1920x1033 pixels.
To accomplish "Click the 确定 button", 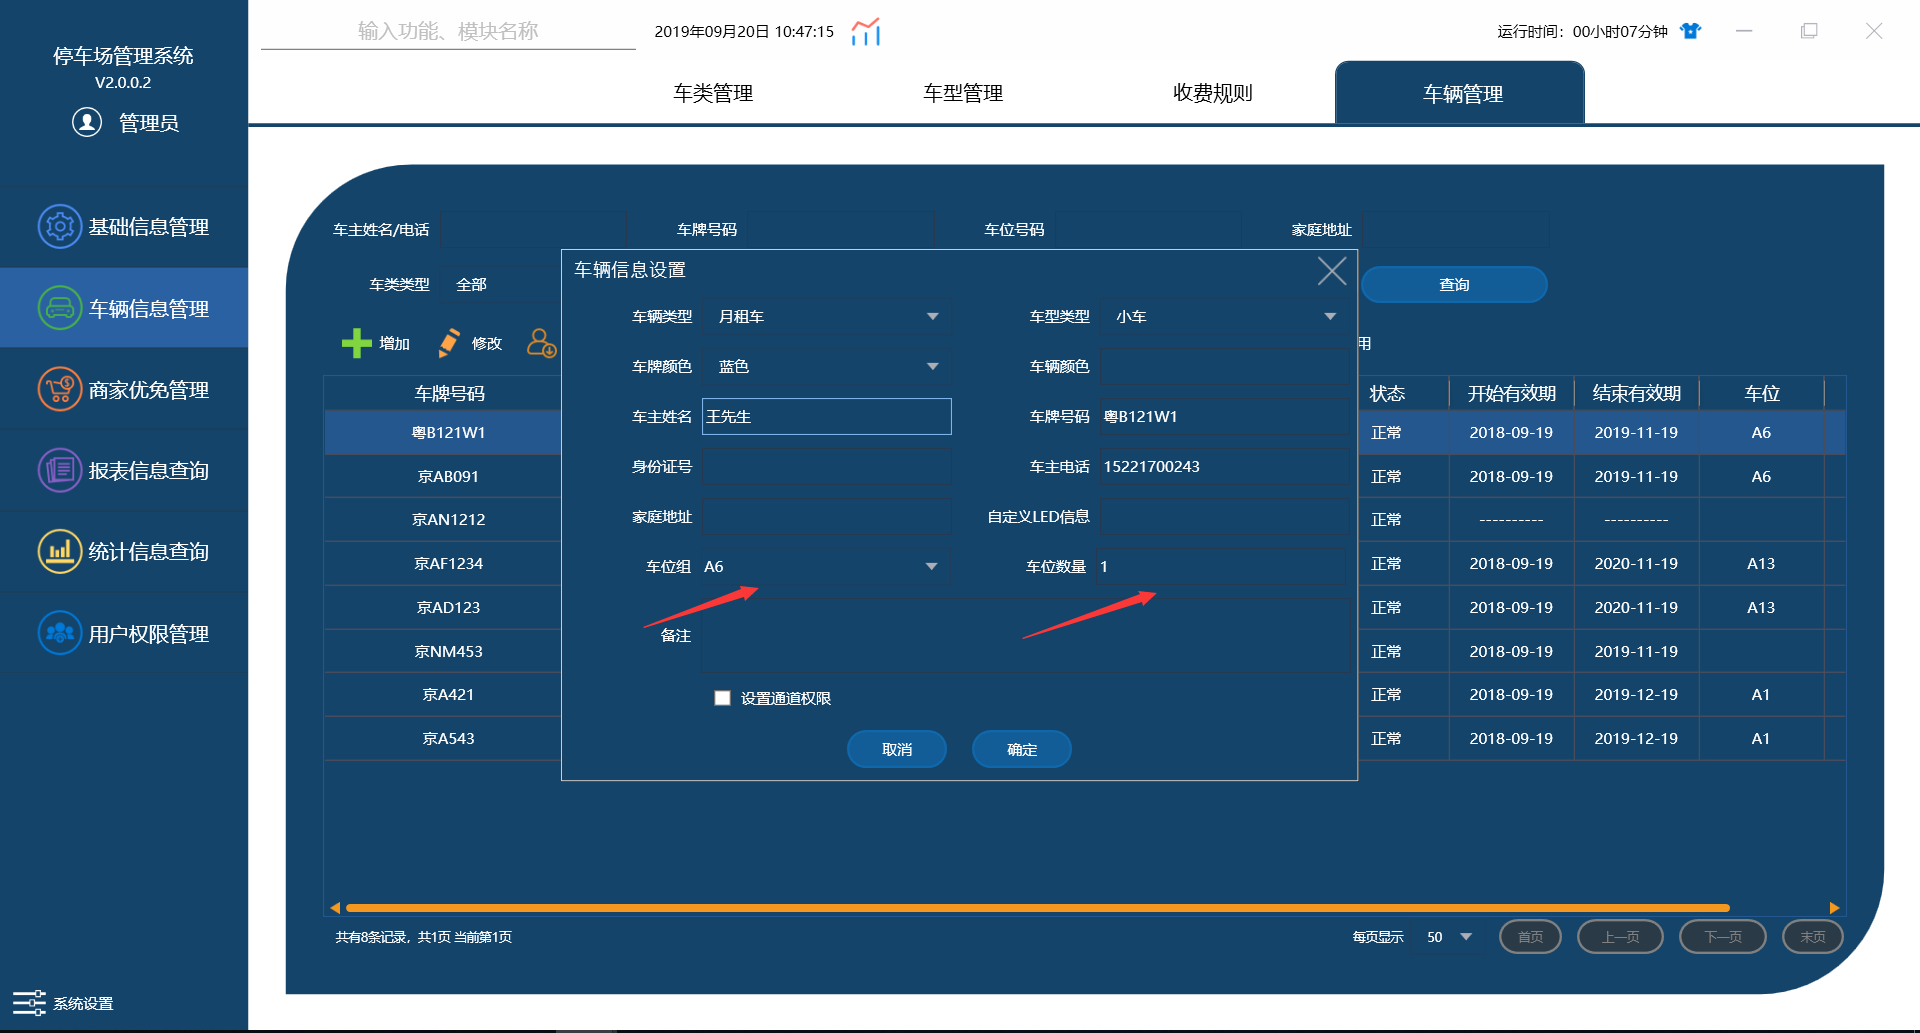I will (1022, 749).
